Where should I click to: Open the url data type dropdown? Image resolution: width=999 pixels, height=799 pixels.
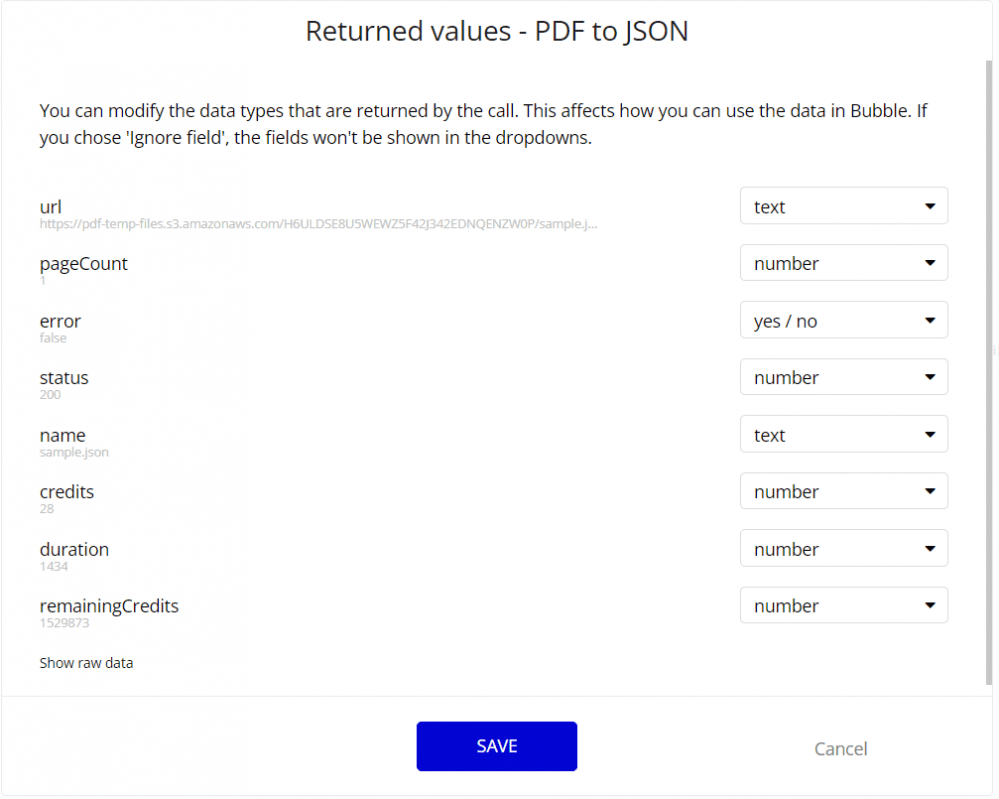point(843,207)
